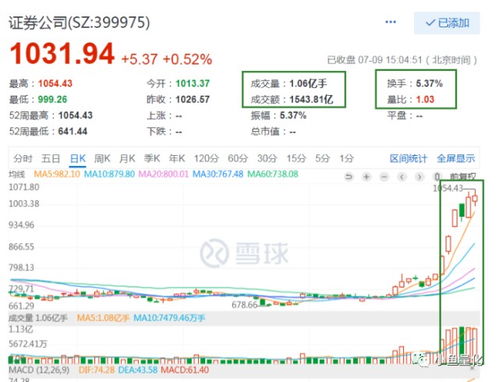Move chart left with left chevron
Screen dimensions: 499x382
[402, 176]
